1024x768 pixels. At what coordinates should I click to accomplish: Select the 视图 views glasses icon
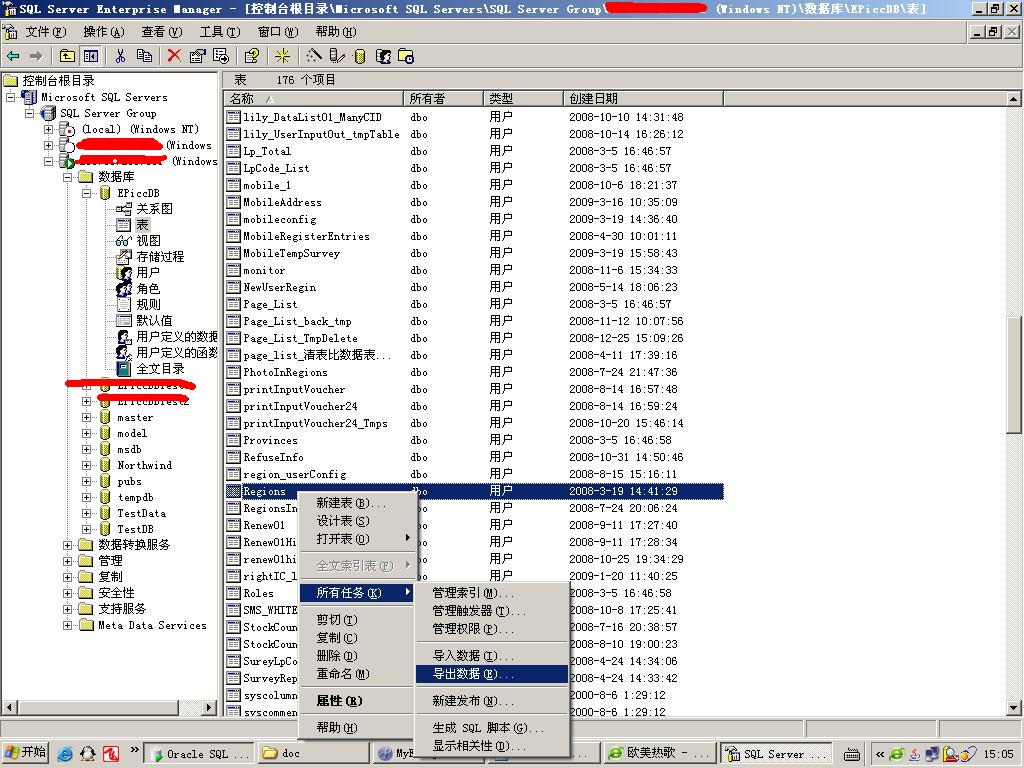pyautogui.click(x=124, y=241)
